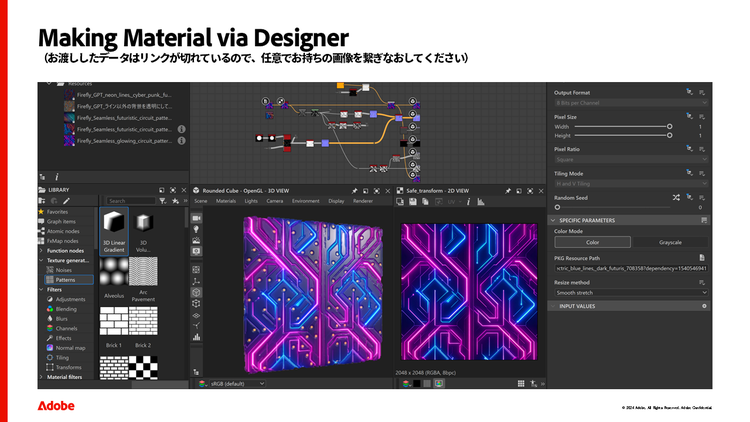Screen dimensions: 750x422
Task: Click the gear icon on INPUT VALUES header
Action: click(x=704, y=306)
